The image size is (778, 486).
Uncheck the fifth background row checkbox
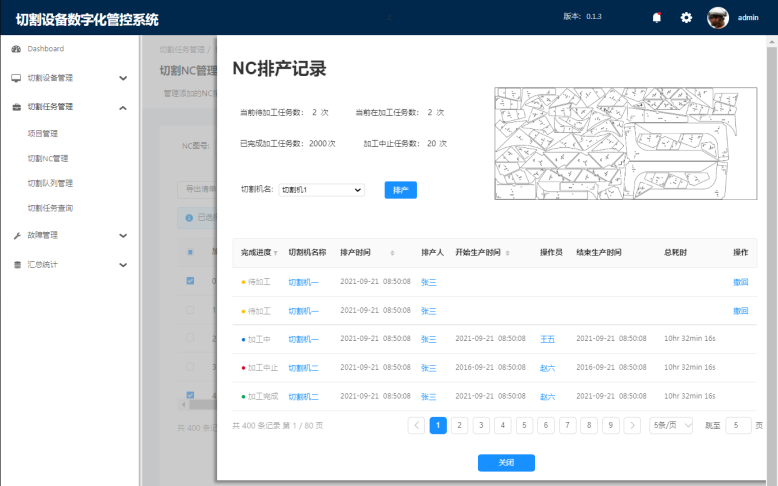pos(190,395)
